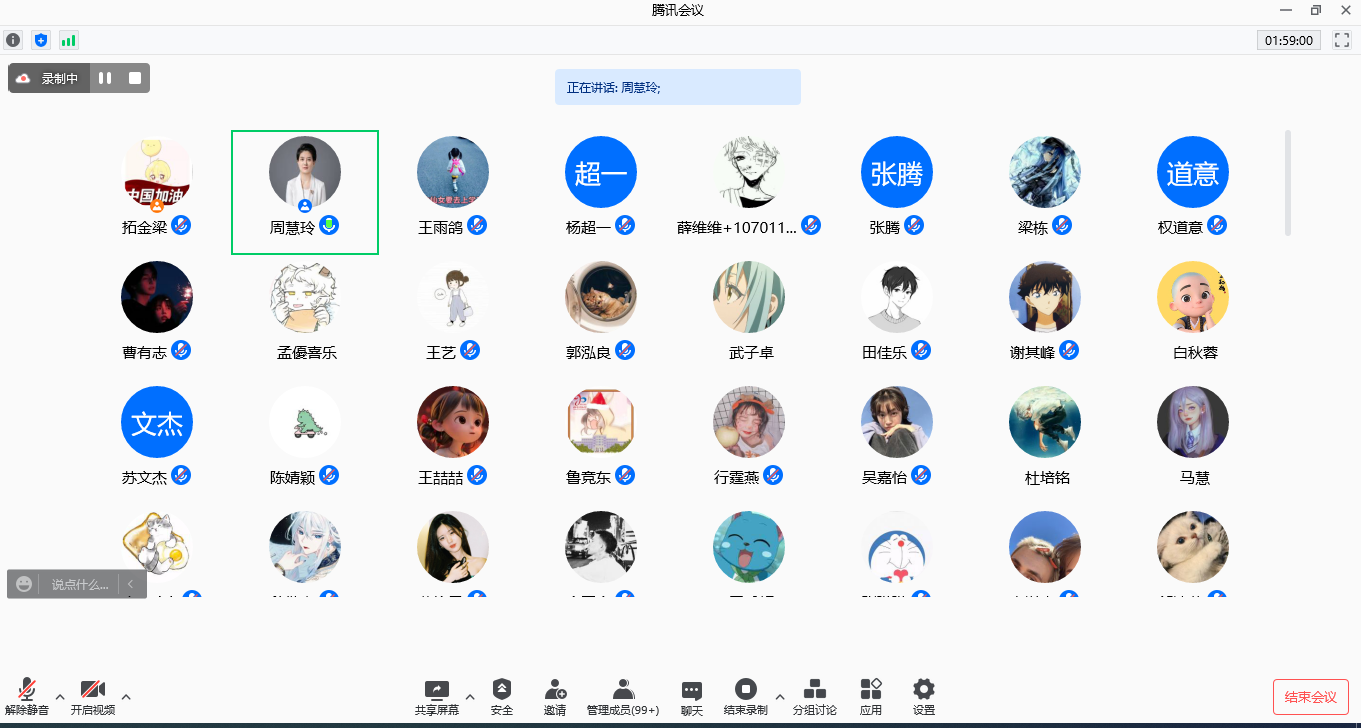Select 周慧玲's highlighted participant tile
The width and height of the screenshot is (1361, 728).
click(305, 192)
